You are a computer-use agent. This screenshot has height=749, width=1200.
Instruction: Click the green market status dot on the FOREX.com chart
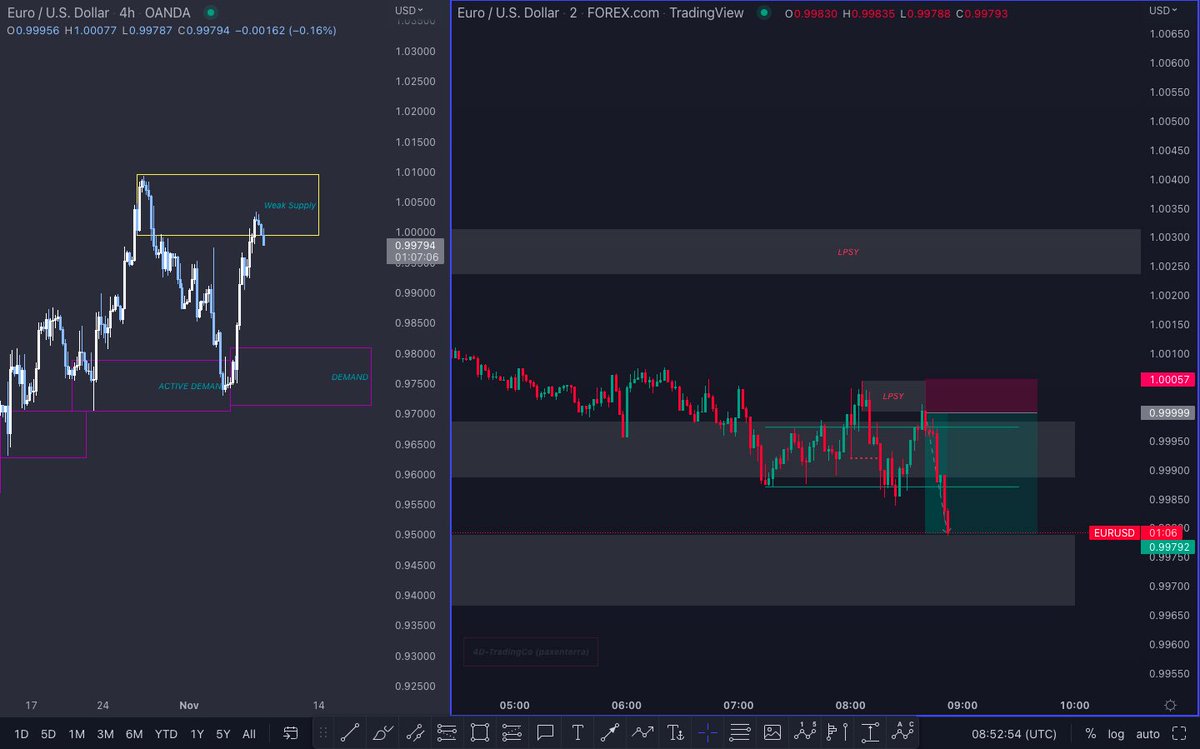(764, 13)
